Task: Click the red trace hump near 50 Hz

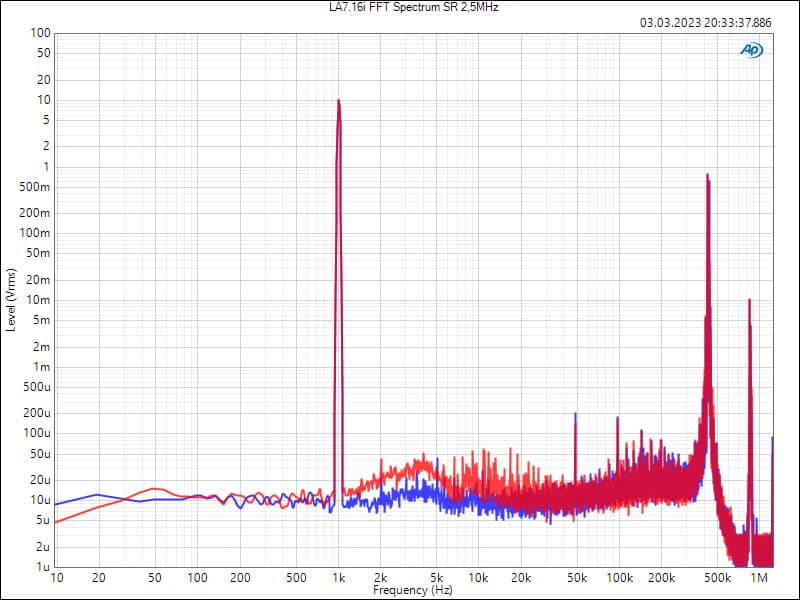Action: point(154,489)
